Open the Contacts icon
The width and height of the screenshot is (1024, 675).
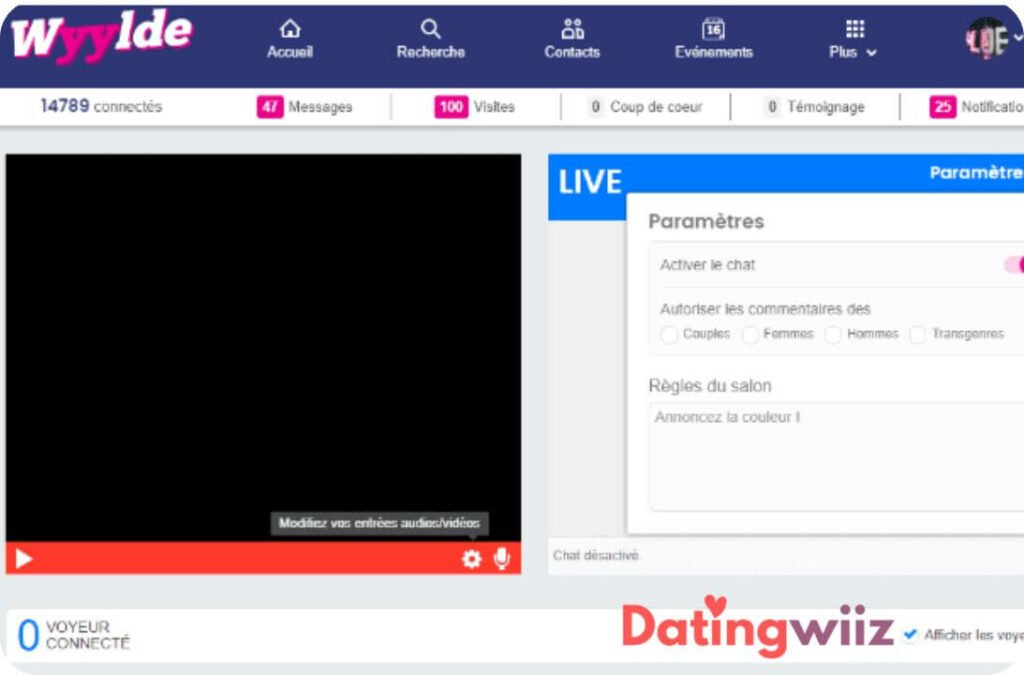[572, 30]
